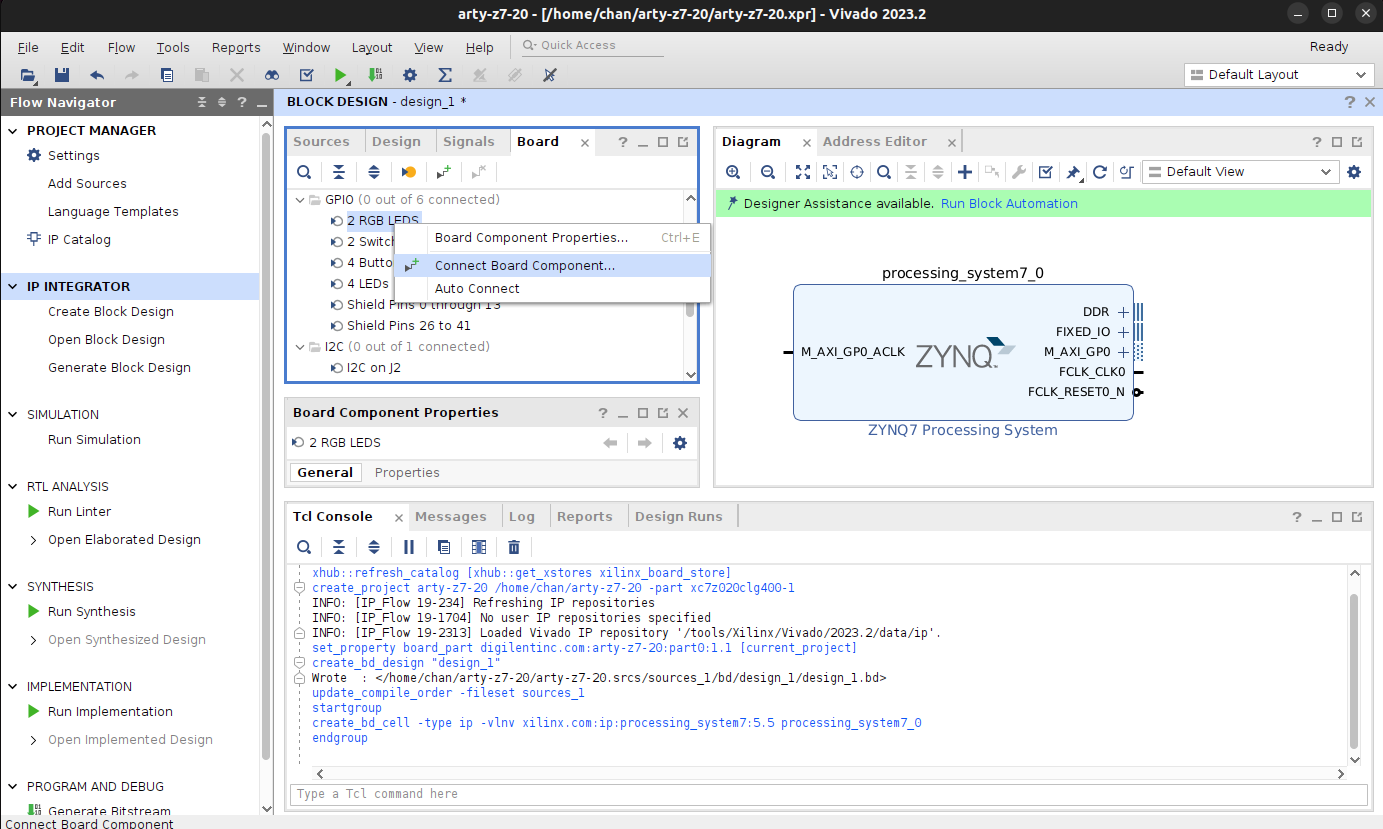Click Collapse All icon in Board panel toolbar
1383x829 pixels.
[339, 172]
